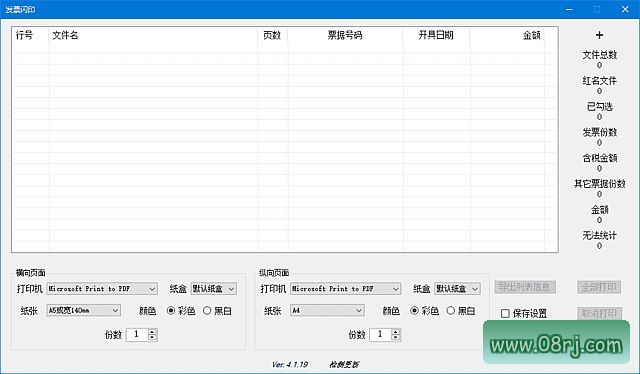Decrease landscape page copies by one
Viewport: 640px width, 374px height.
[x=152, y=338]
